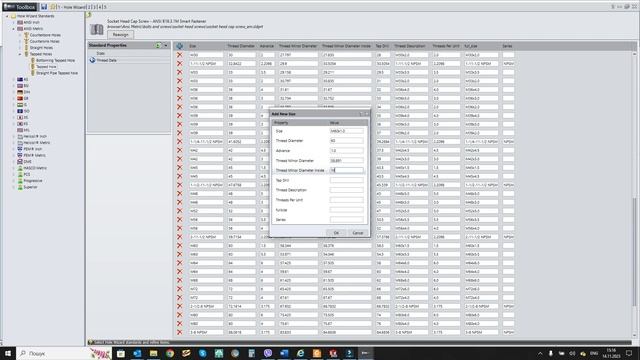This screenshot has height=360, width=640.
Task: Go to configuration step 5
Action: (x=104, y=7)
